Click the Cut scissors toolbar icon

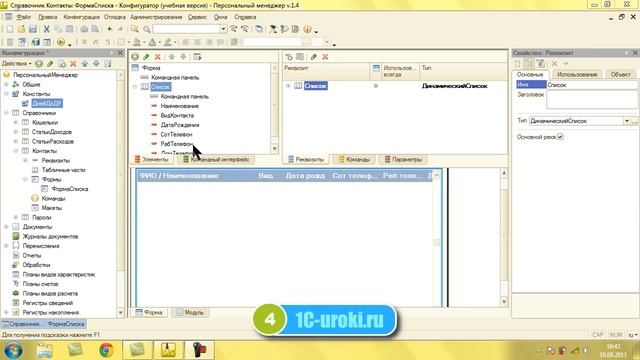coord(47,29)
